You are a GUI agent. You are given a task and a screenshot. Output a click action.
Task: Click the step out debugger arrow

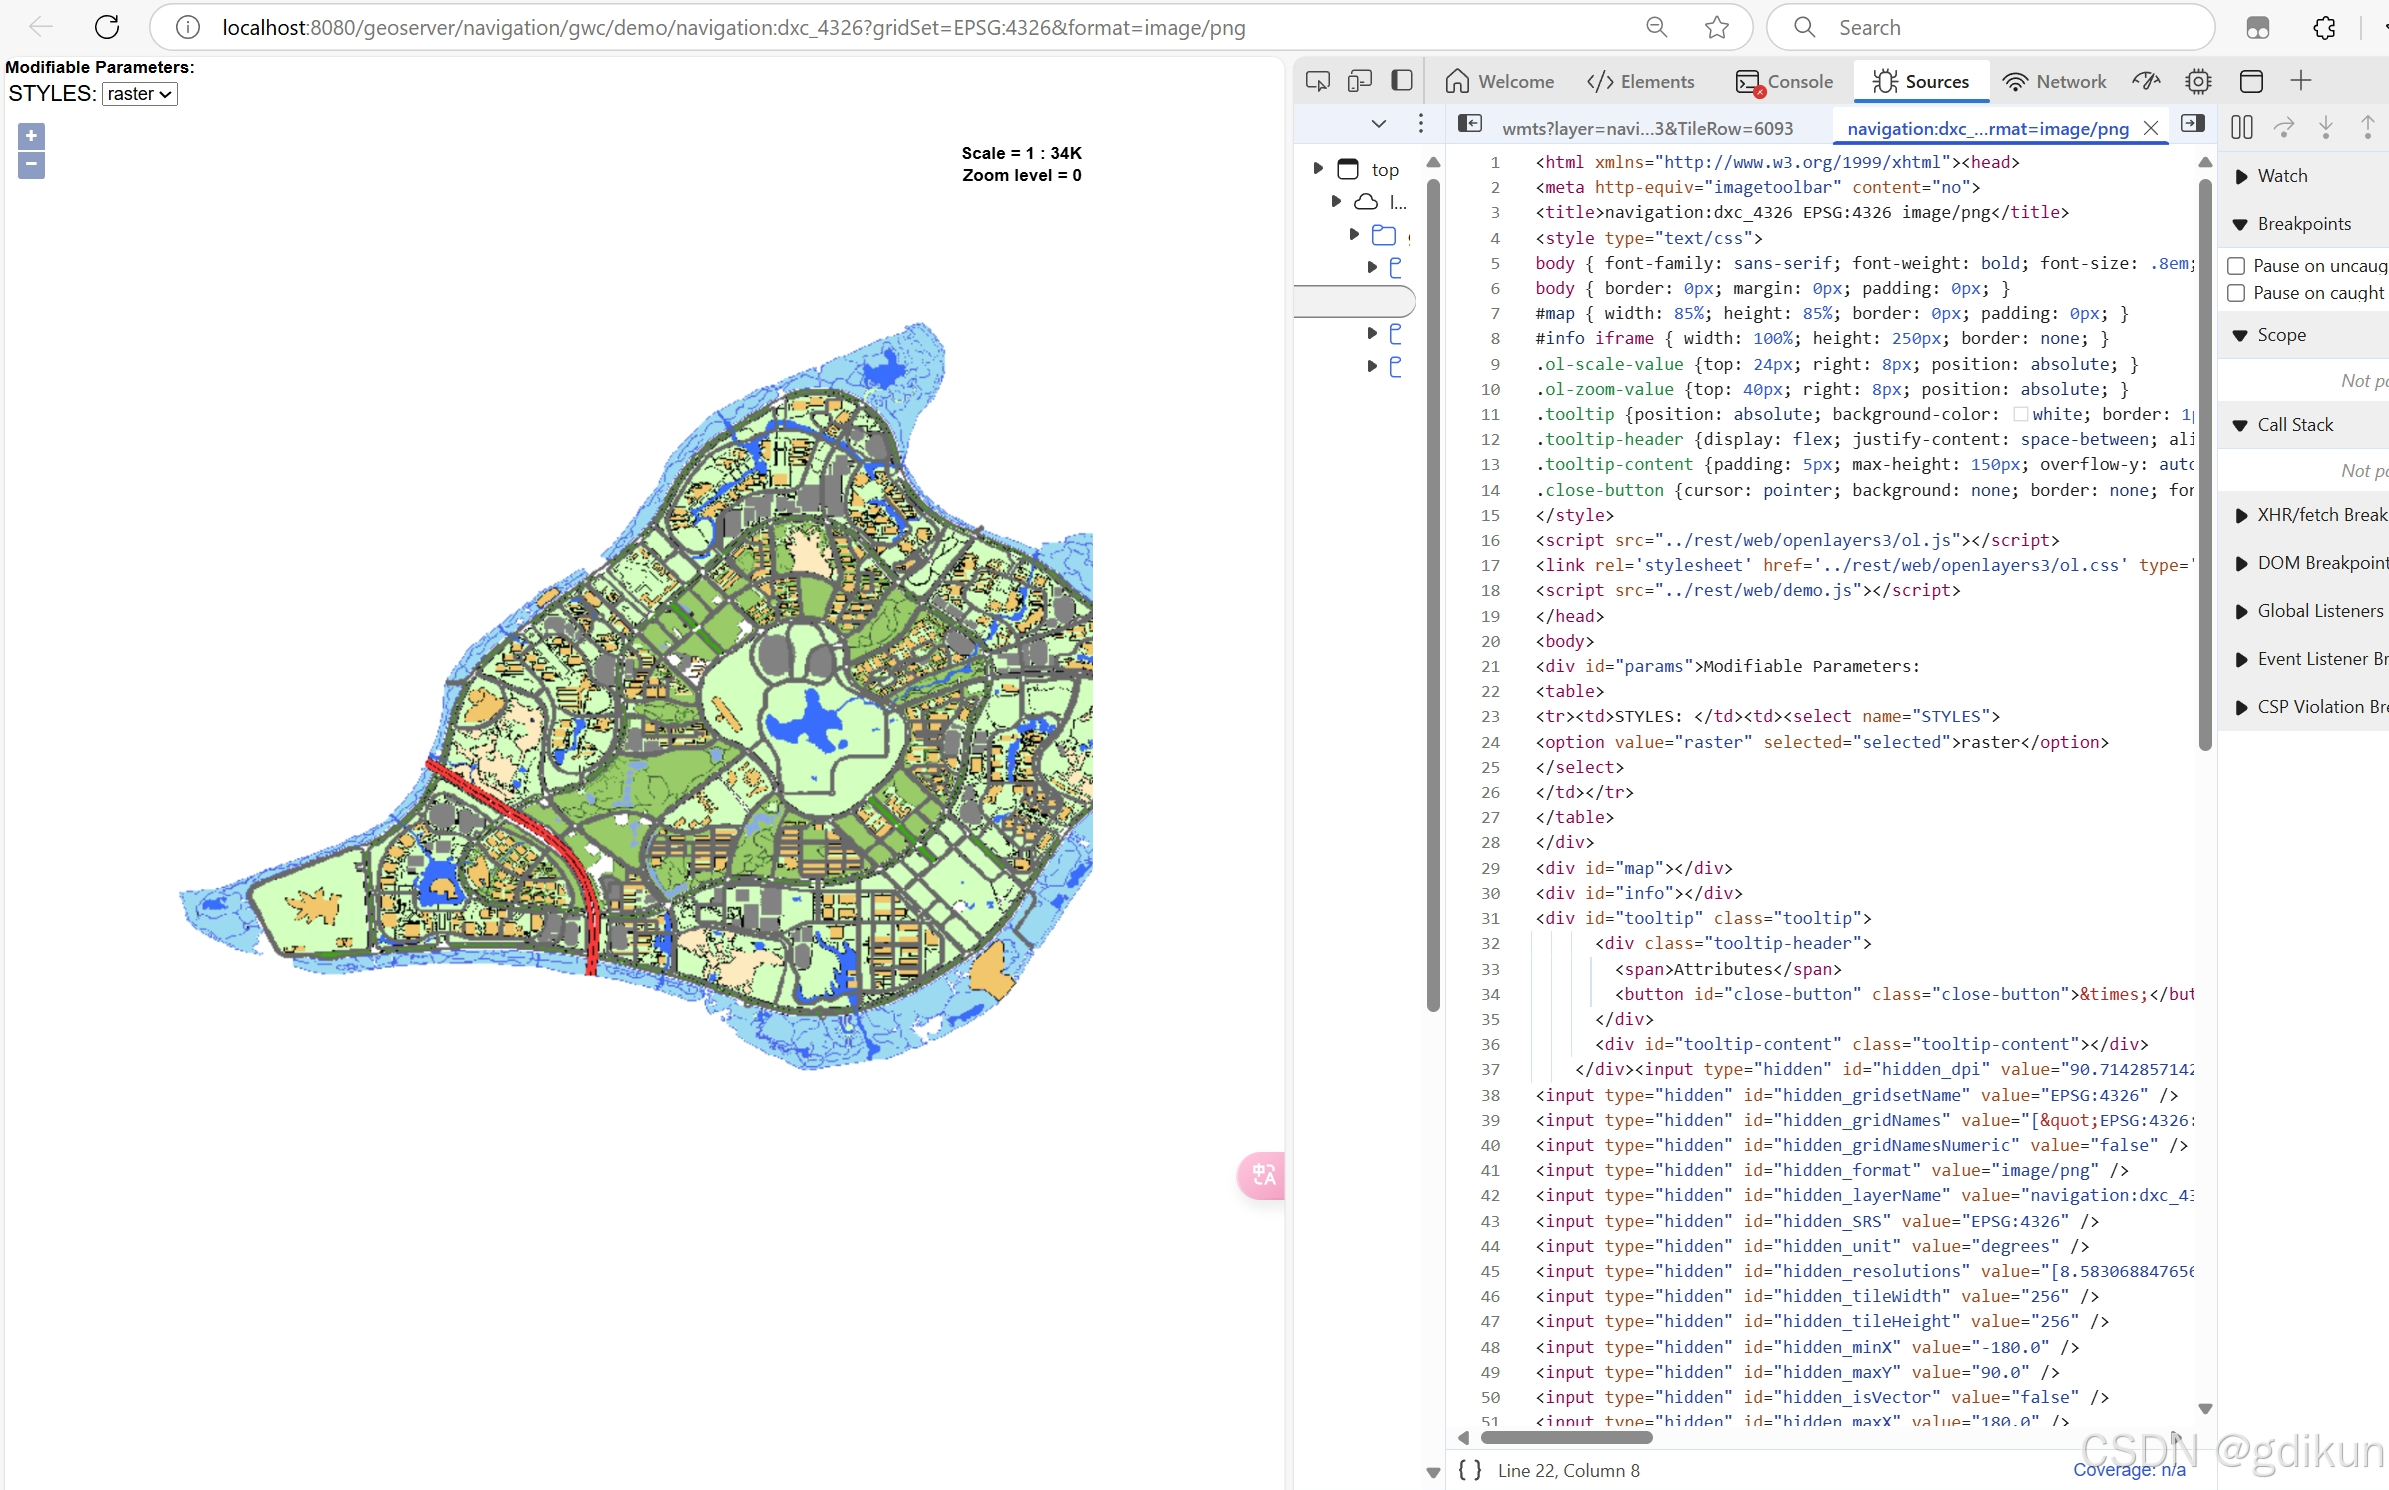pyautogui.click(x=2368, y=127)
